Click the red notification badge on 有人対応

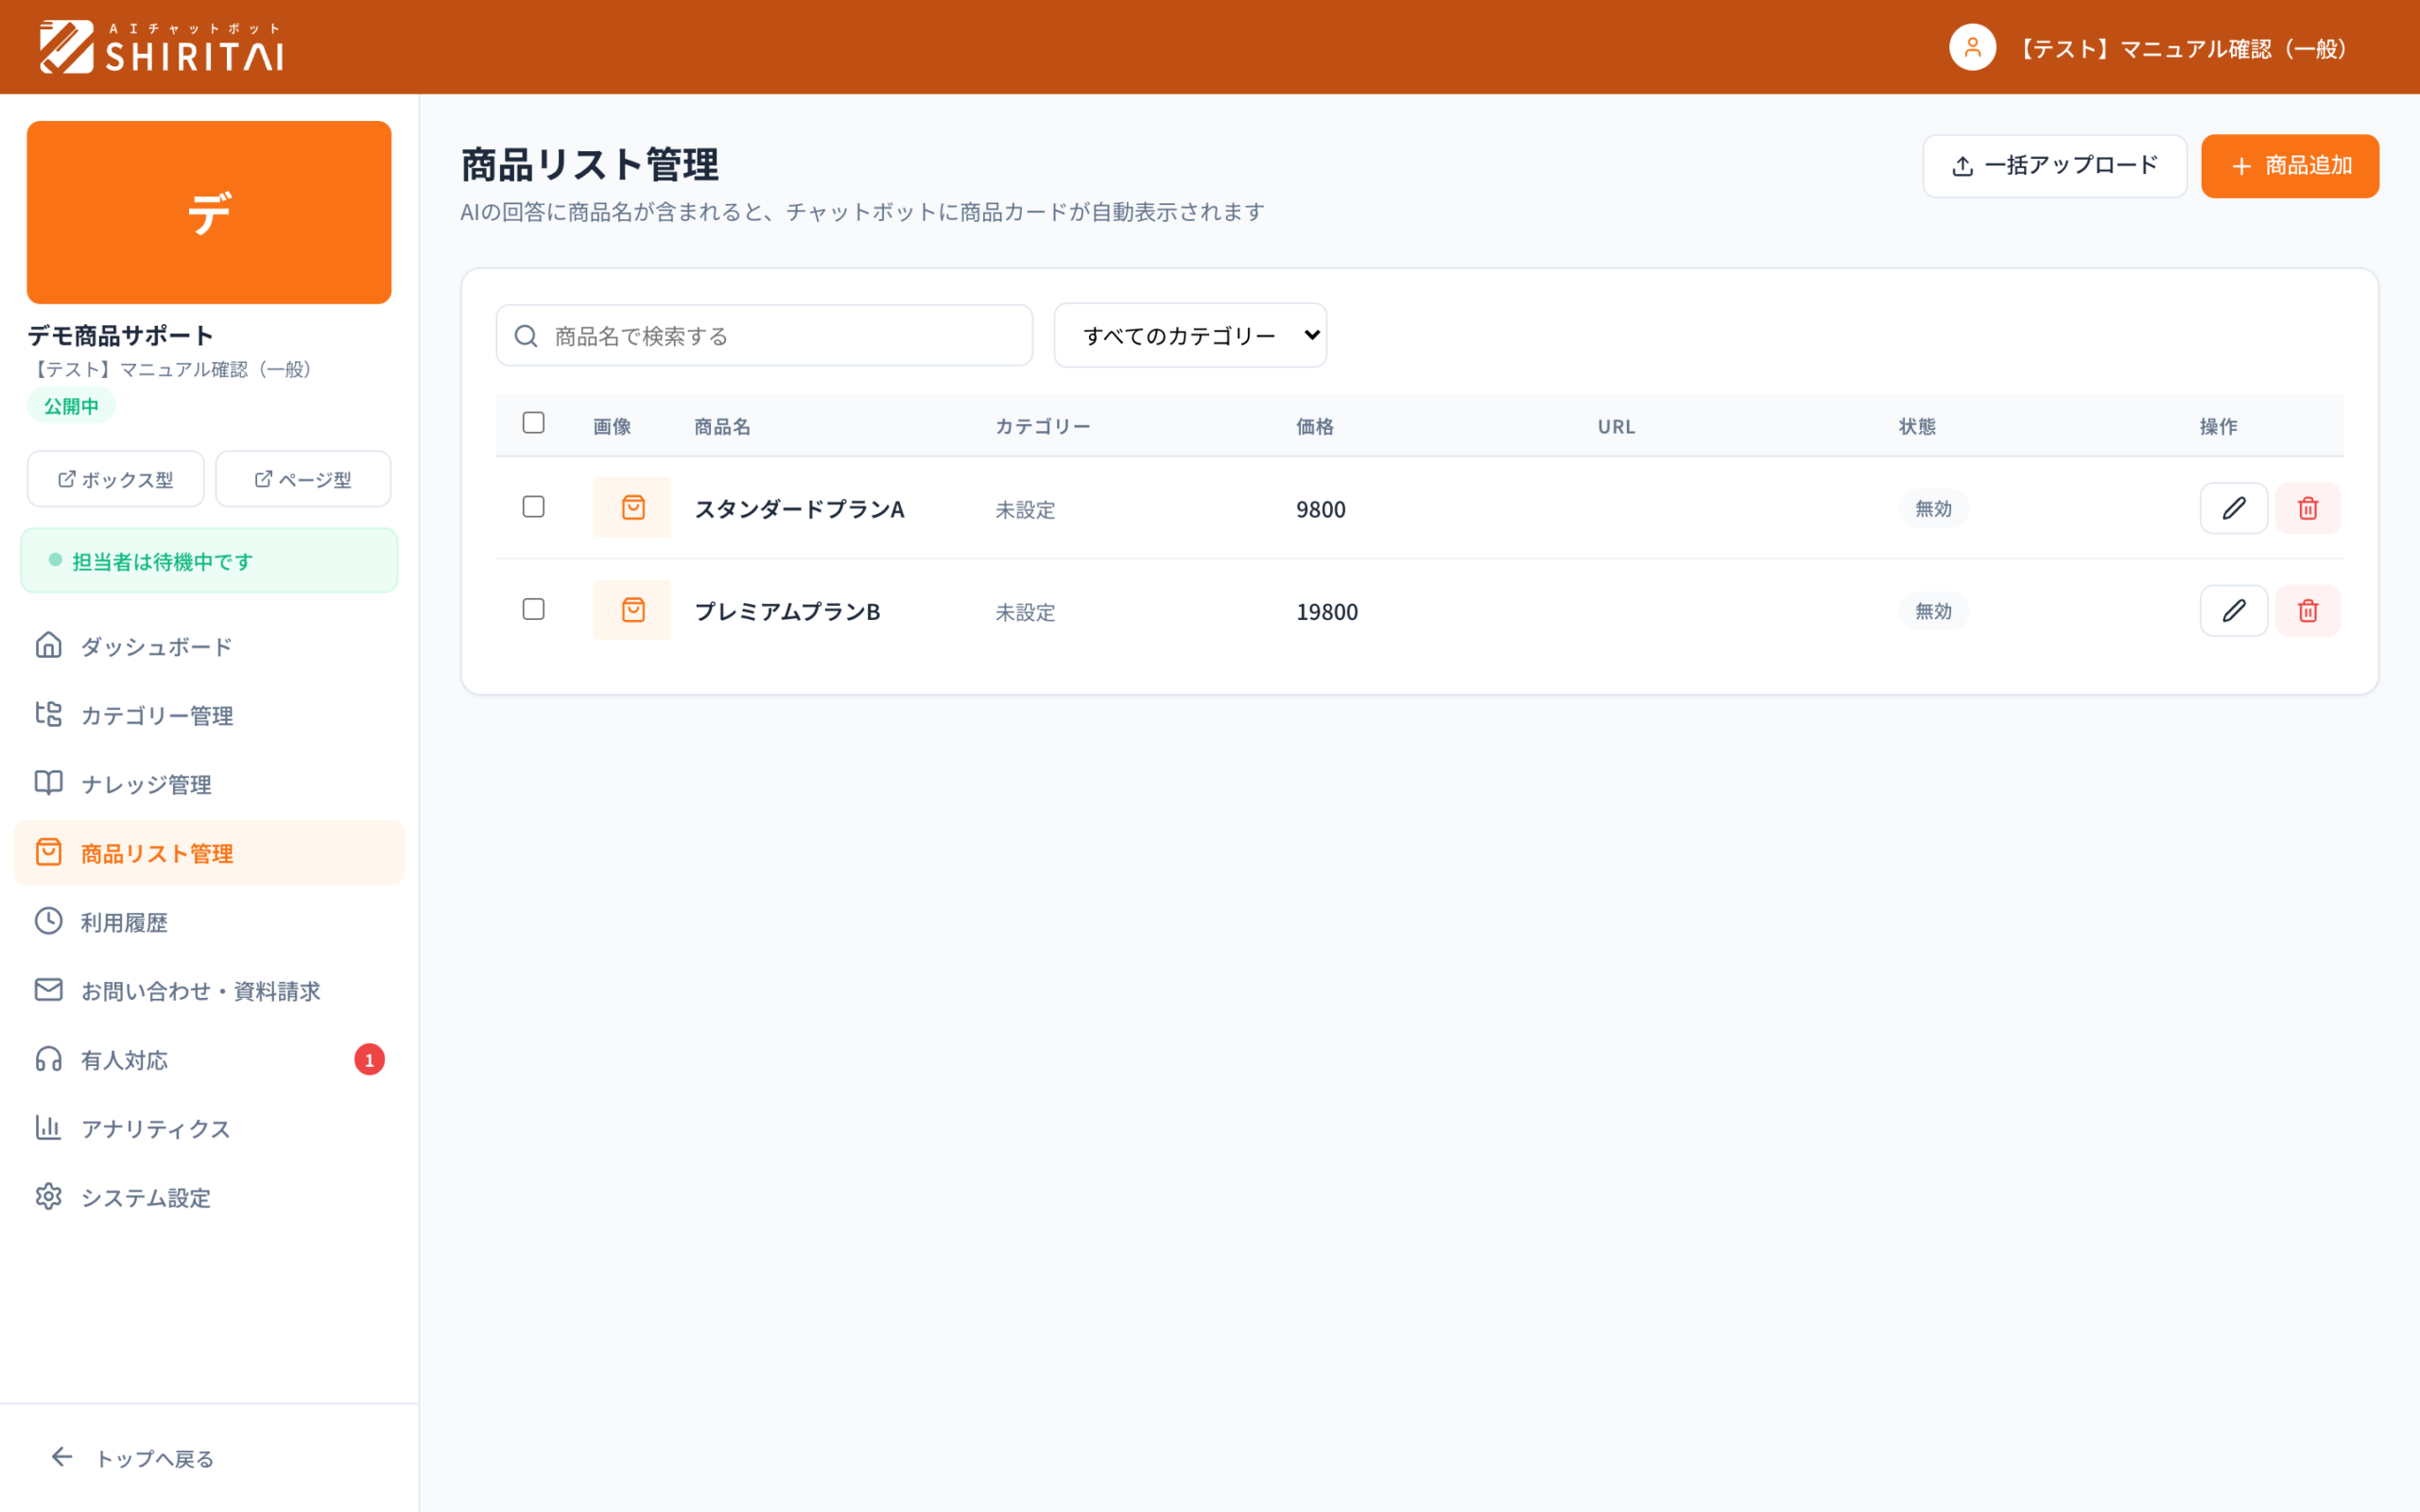coord(369,1060)
